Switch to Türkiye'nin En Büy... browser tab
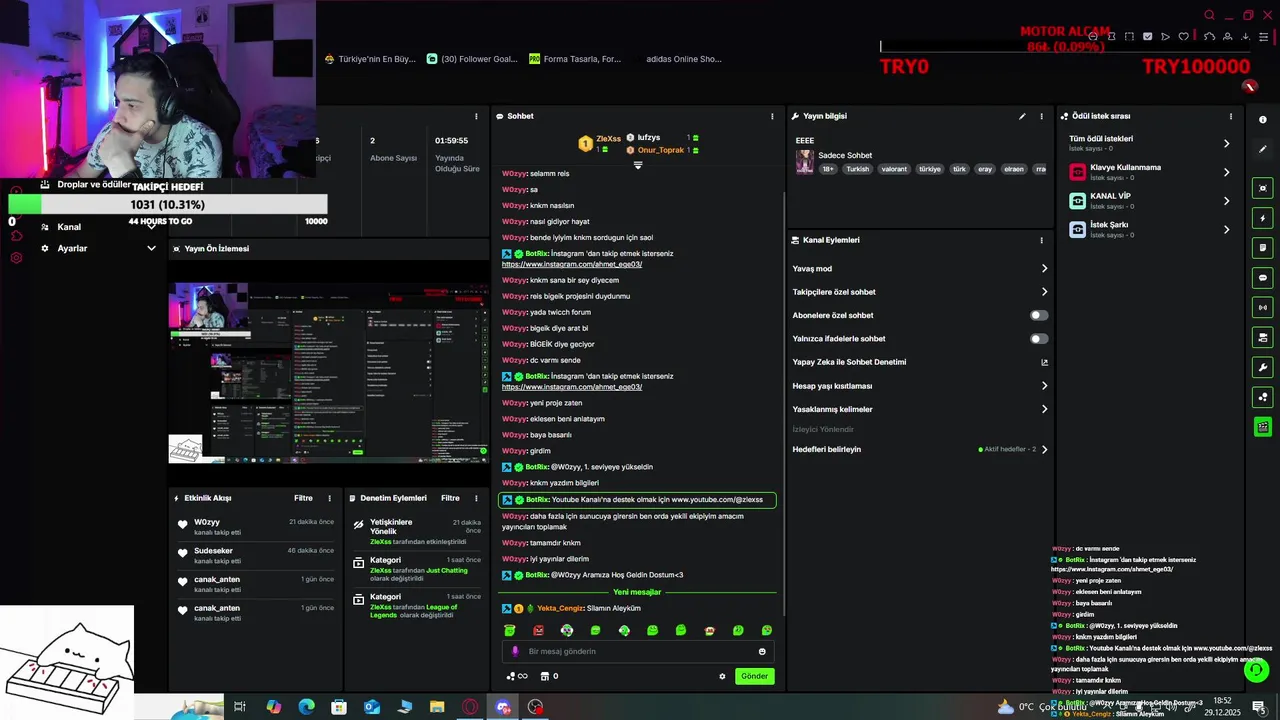The image size is (1280, 720). tap(370, 59)
